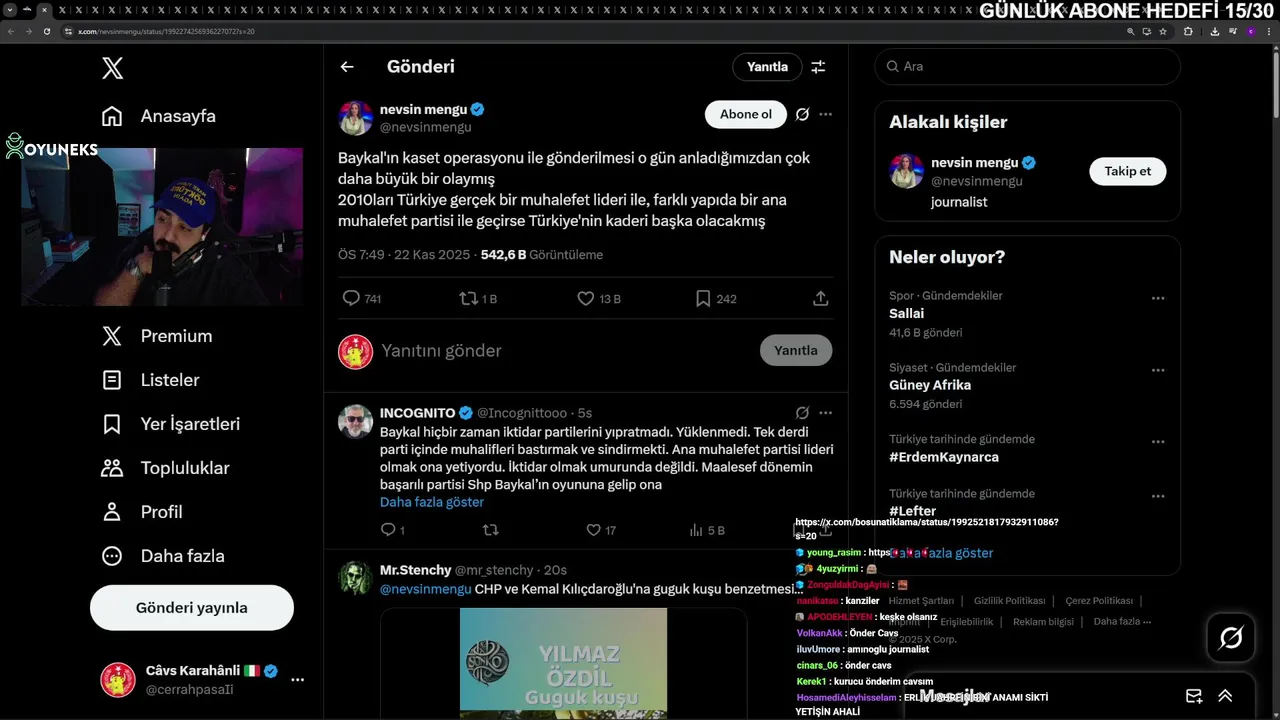Screen dimensions: 1280x720
Task: Open INCOGNITO profile avatar
Action: (355, 421)
